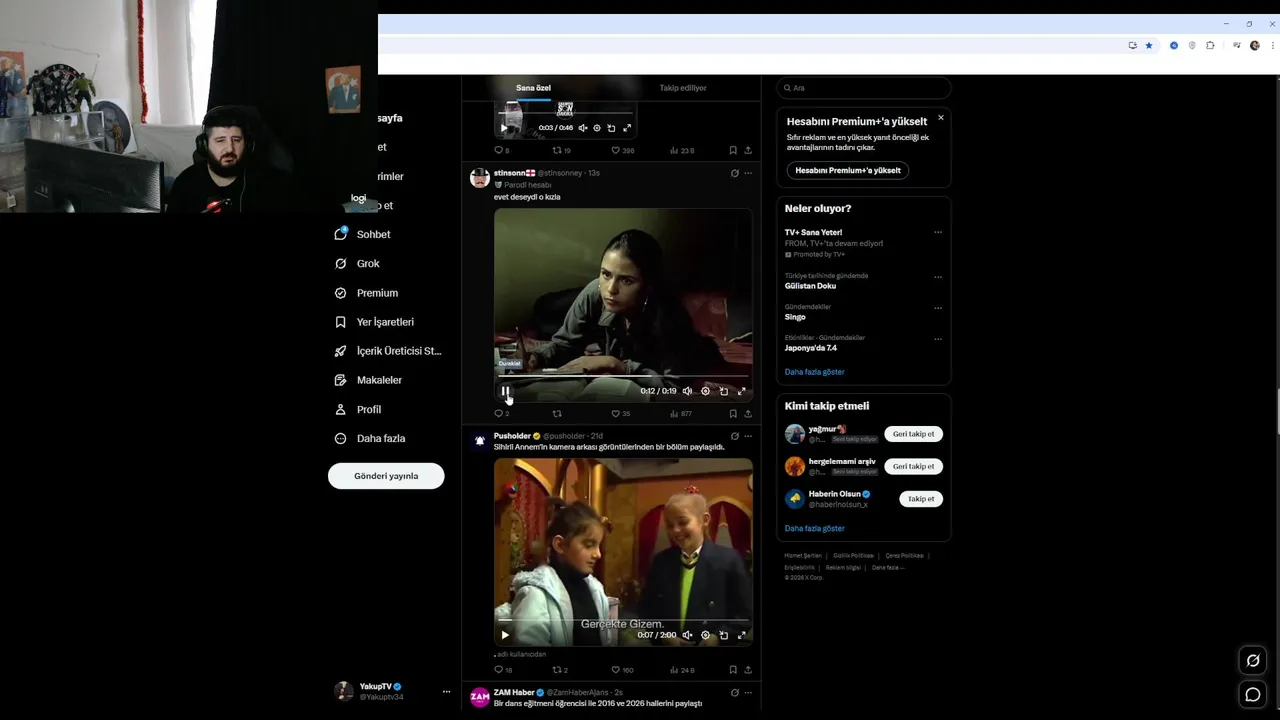
Task: Bookmark page with Chrome star icon
Action: coord(1149,45)
